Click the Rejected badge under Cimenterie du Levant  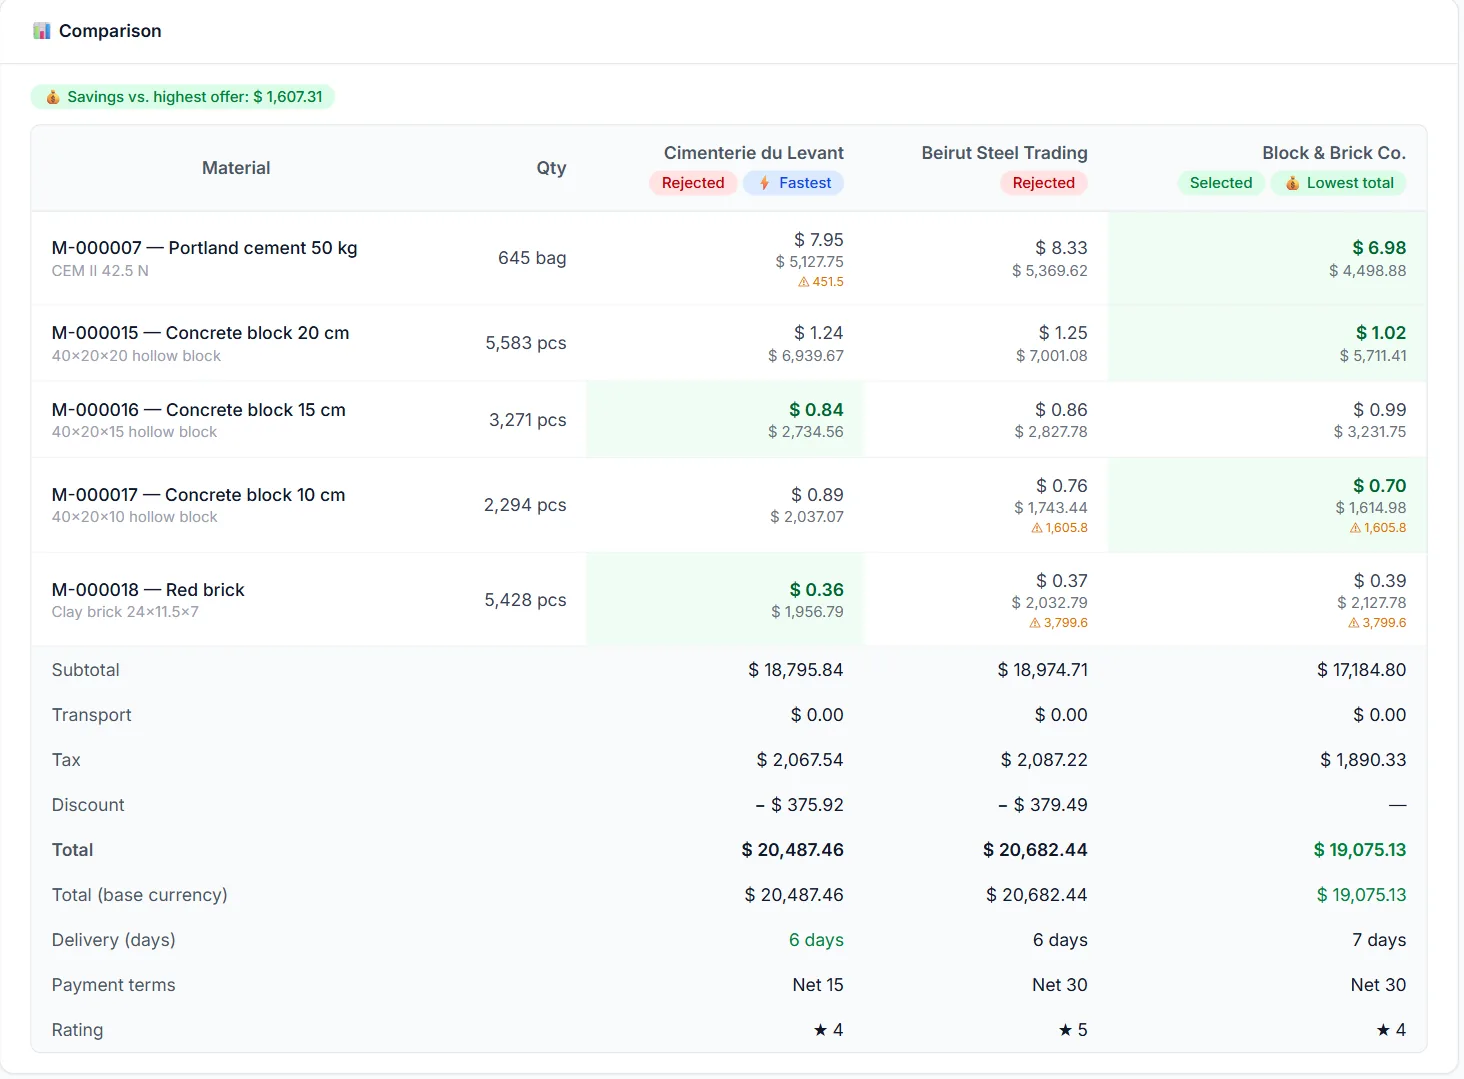693,183
